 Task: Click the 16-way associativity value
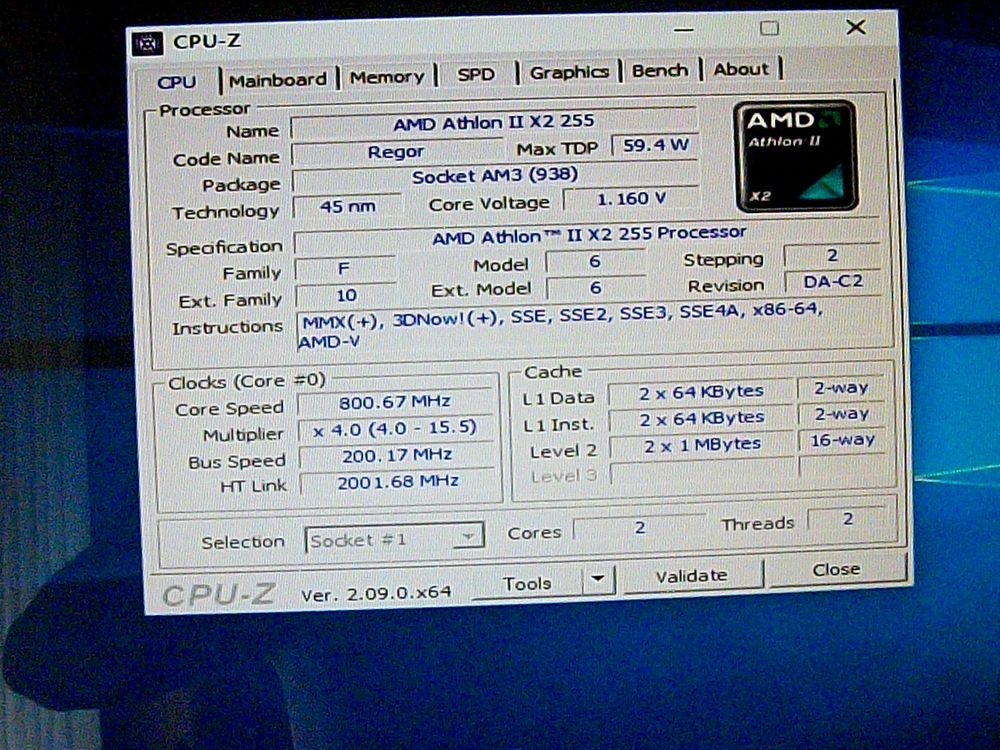coord(842,440)
